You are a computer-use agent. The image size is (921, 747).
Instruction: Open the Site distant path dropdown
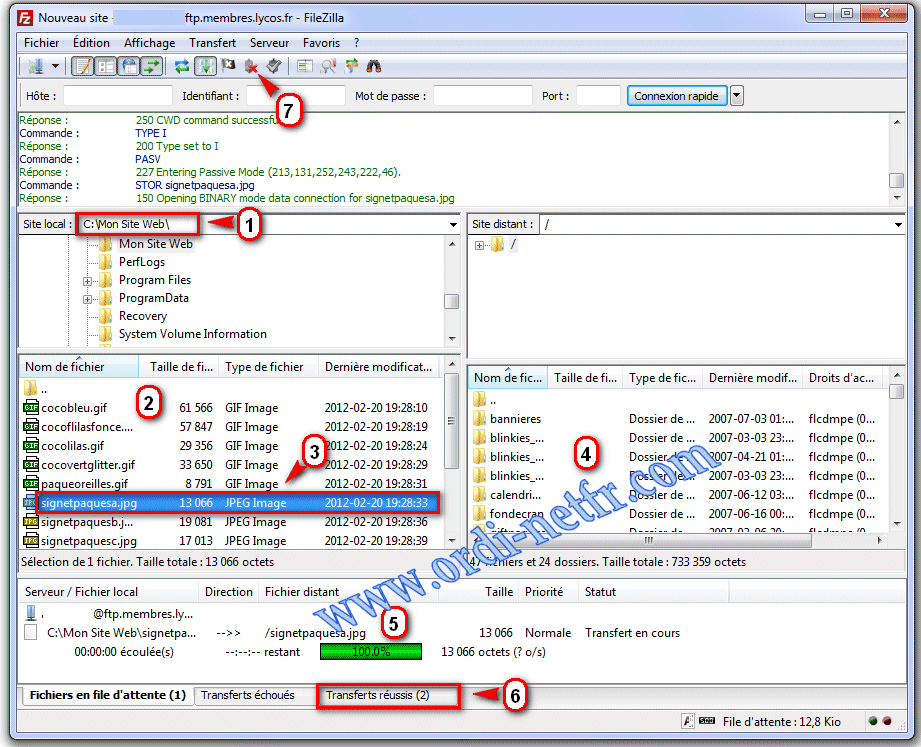pos(898,225)
